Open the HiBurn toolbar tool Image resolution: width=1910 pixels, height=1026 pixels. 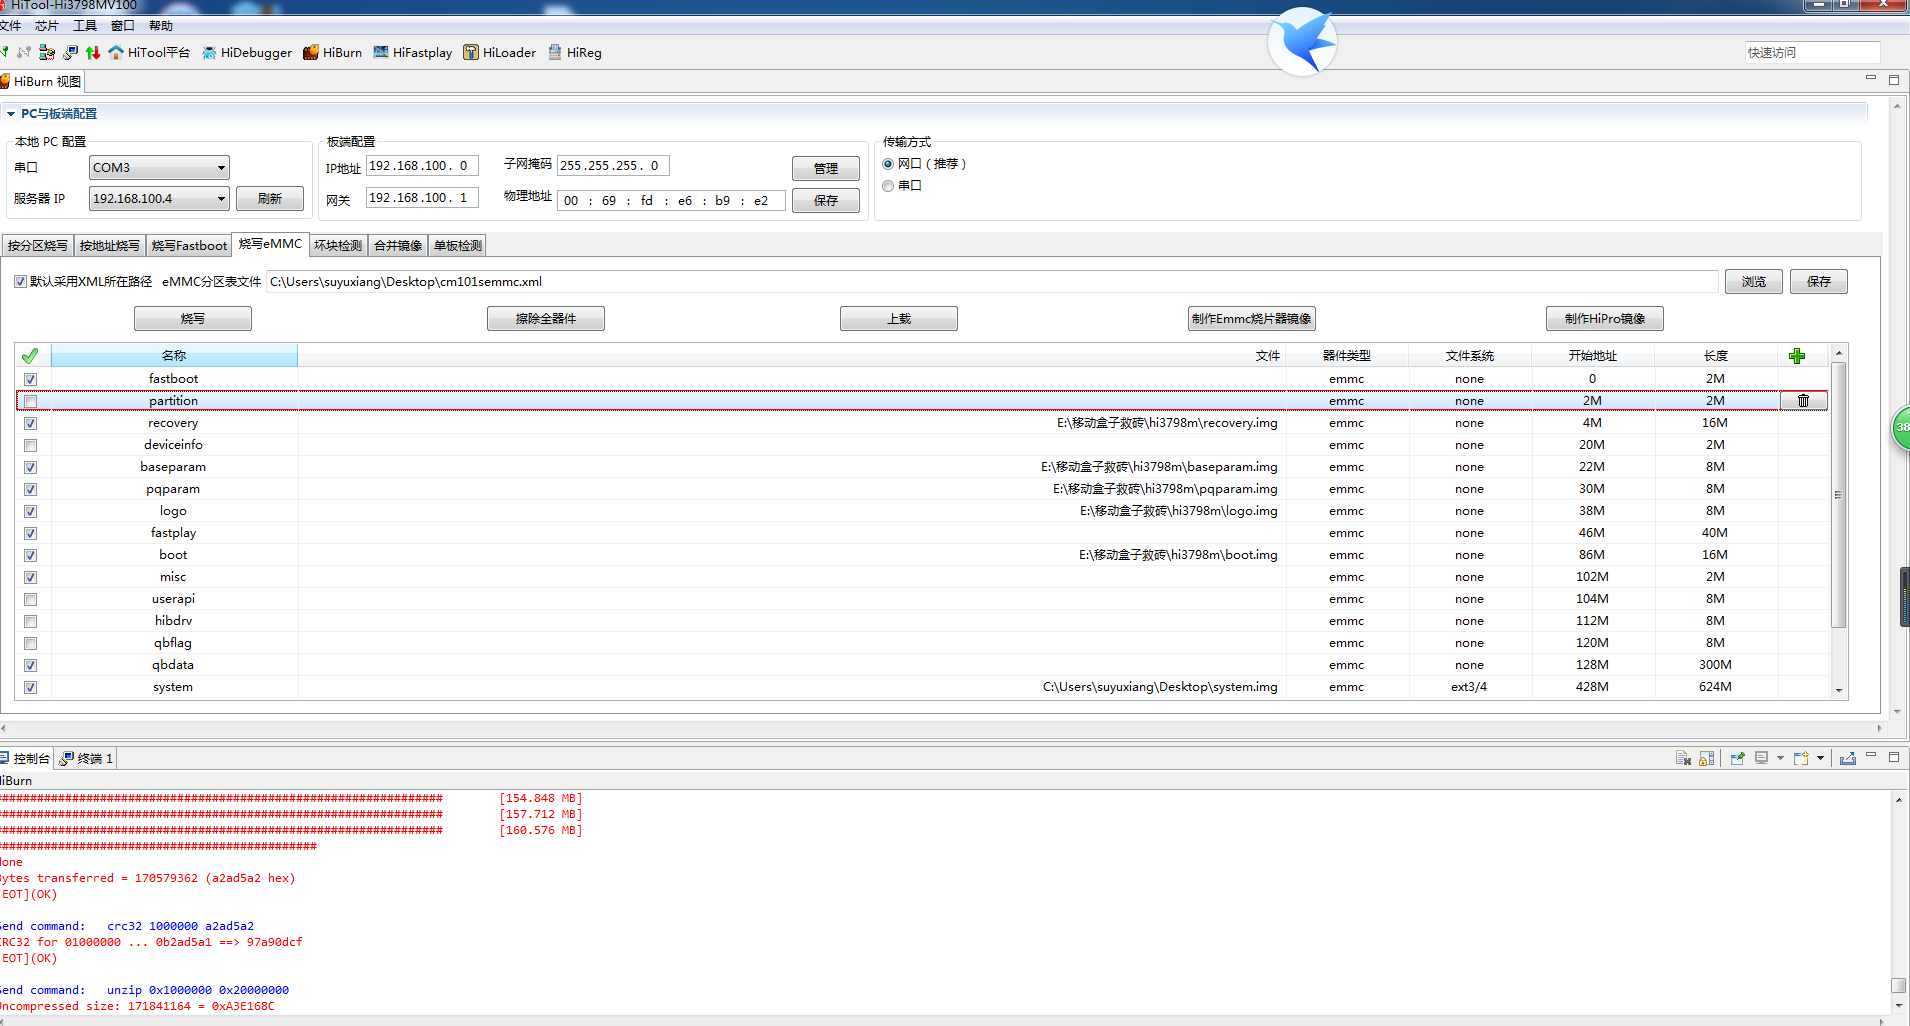(332, 52)
